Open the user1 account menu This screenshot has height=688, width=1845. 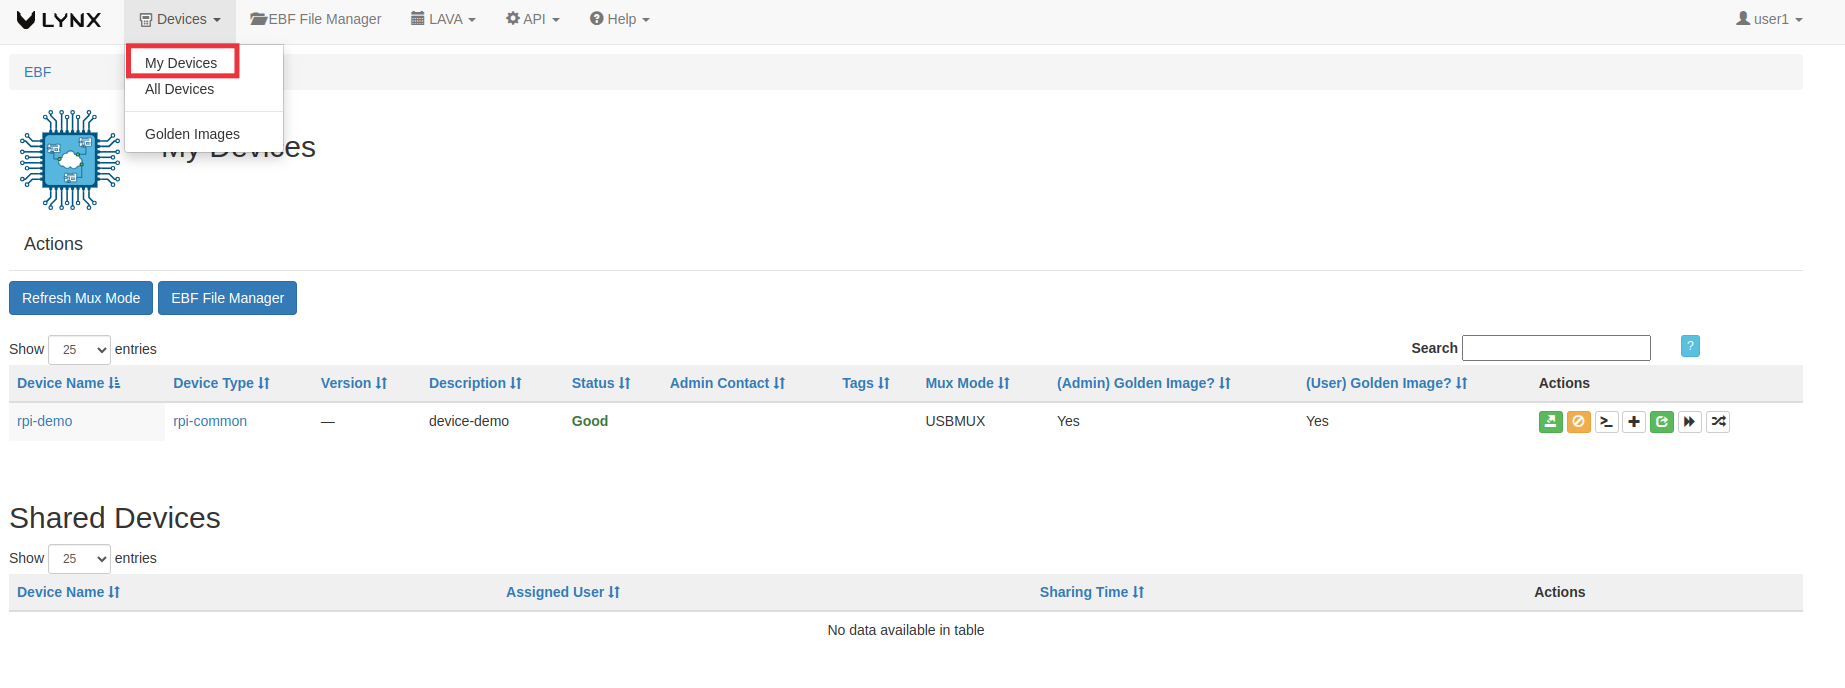[1769, 20]
